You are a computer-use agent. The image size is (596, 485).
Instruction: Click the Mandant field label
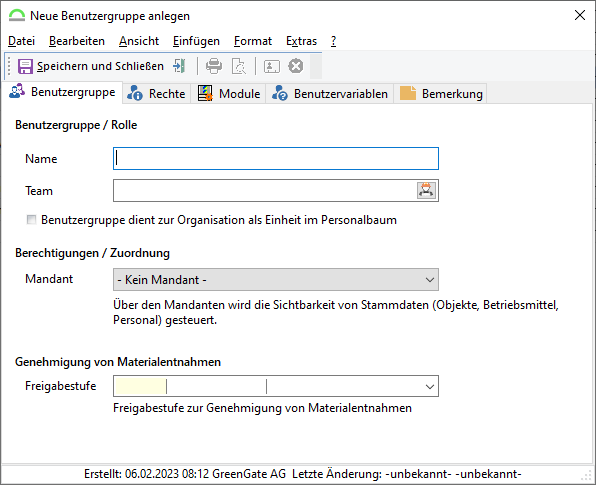[x=49, y=279]
